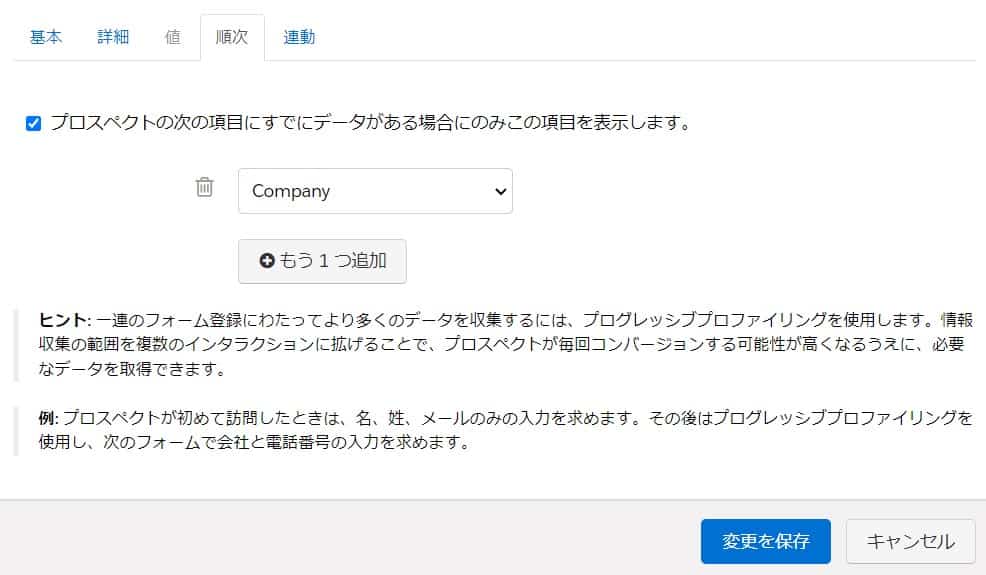The image size is (986, 575).
Task: Delete the Company field condition with trash icon
Action: [204, 187]
